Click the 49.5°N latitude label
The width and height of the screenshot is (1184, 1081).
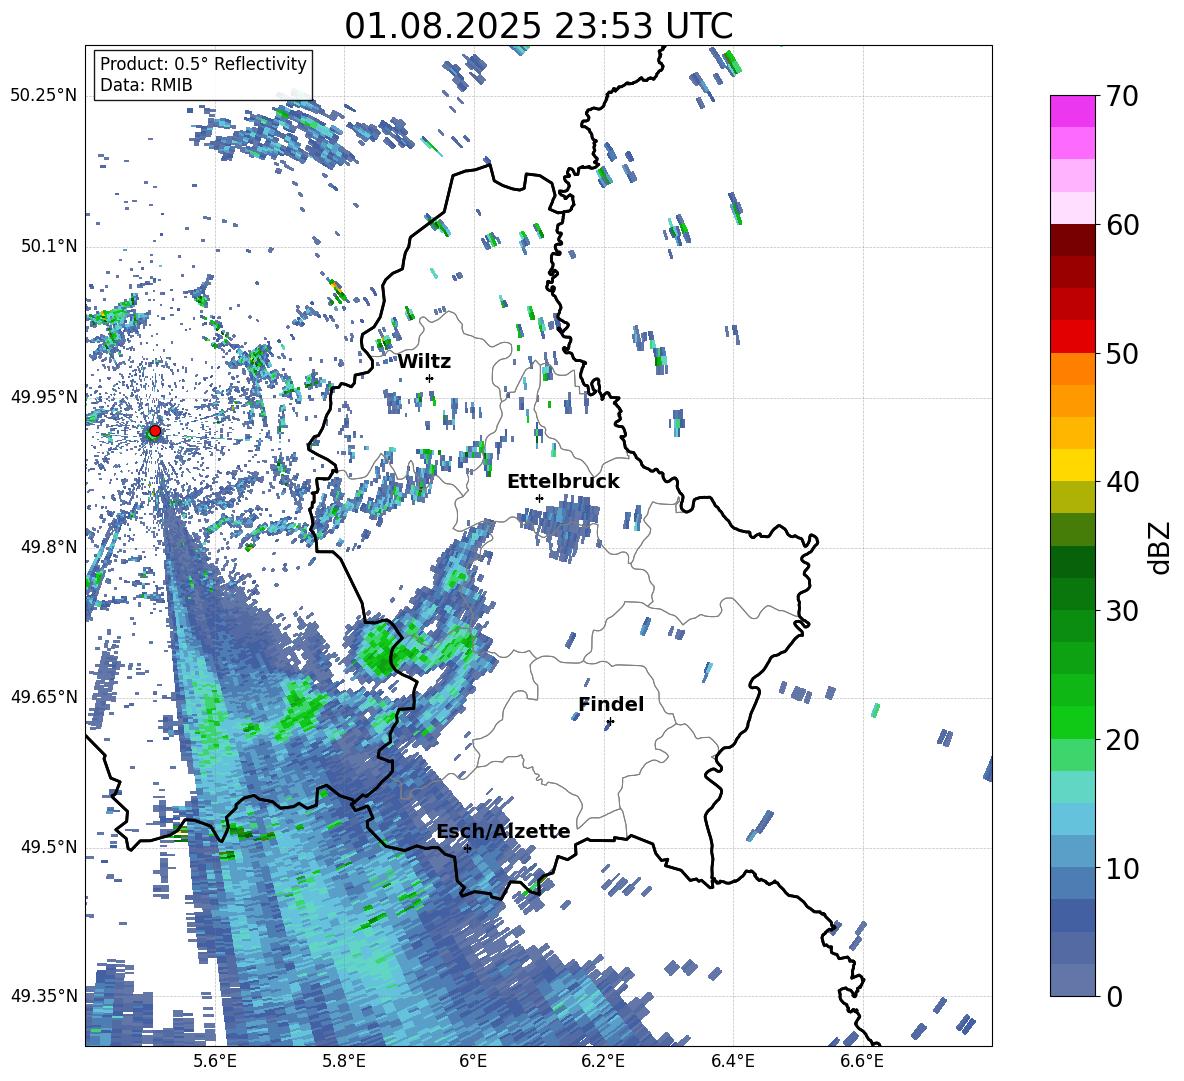click(x=48, y=847)
